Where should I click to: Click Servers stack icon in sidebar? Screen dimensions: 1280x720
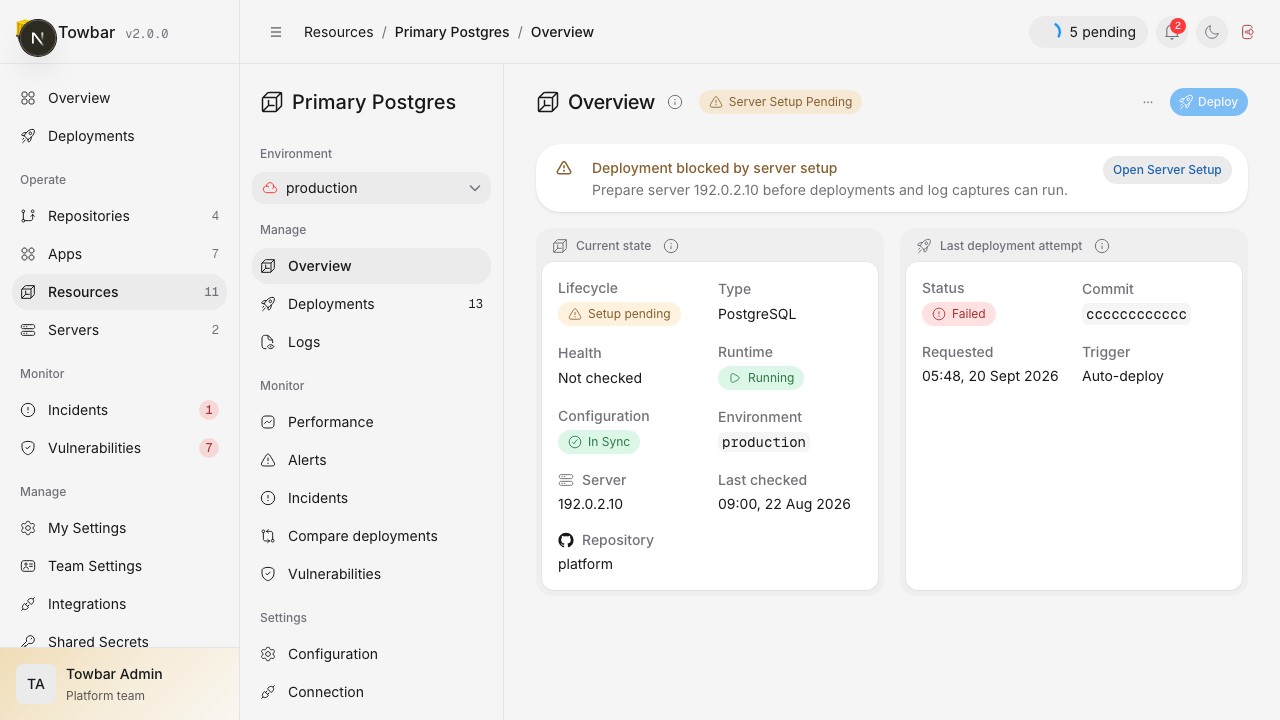click(x=28, y=330)
